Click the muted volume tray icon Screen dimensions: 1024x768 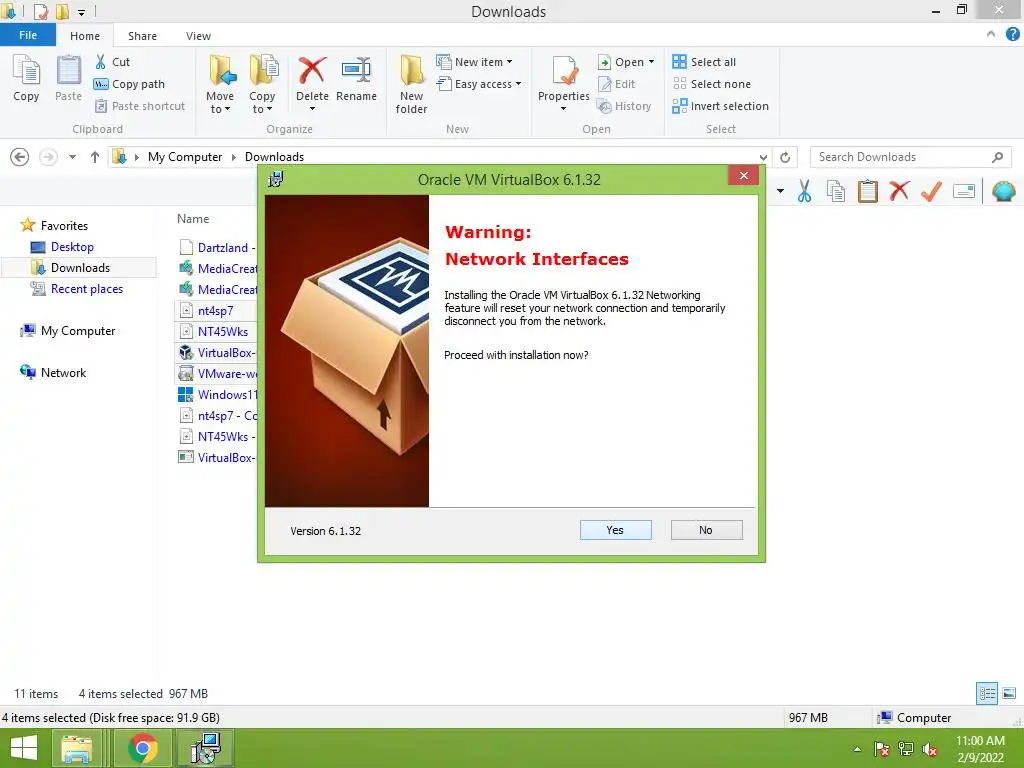tap(930, 749)
